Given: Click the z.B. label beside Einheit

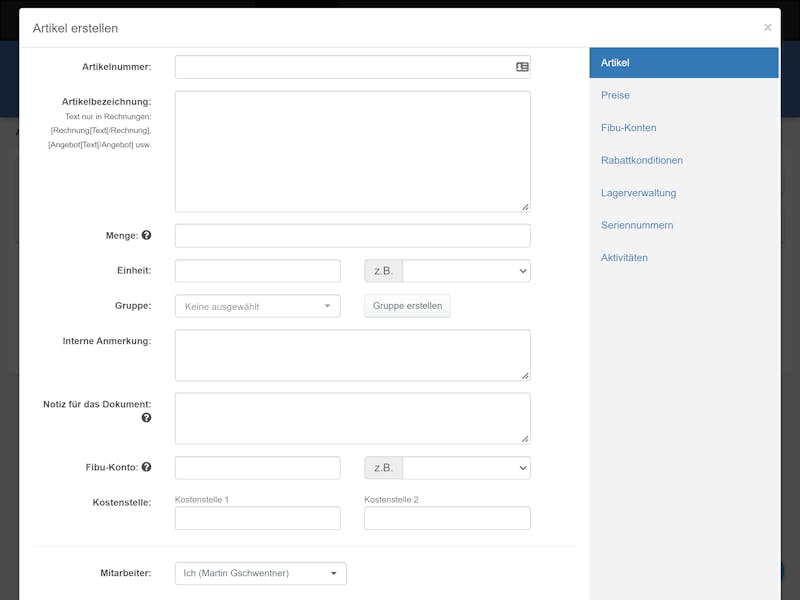Looking at the screenshot, I should [383, 271].
